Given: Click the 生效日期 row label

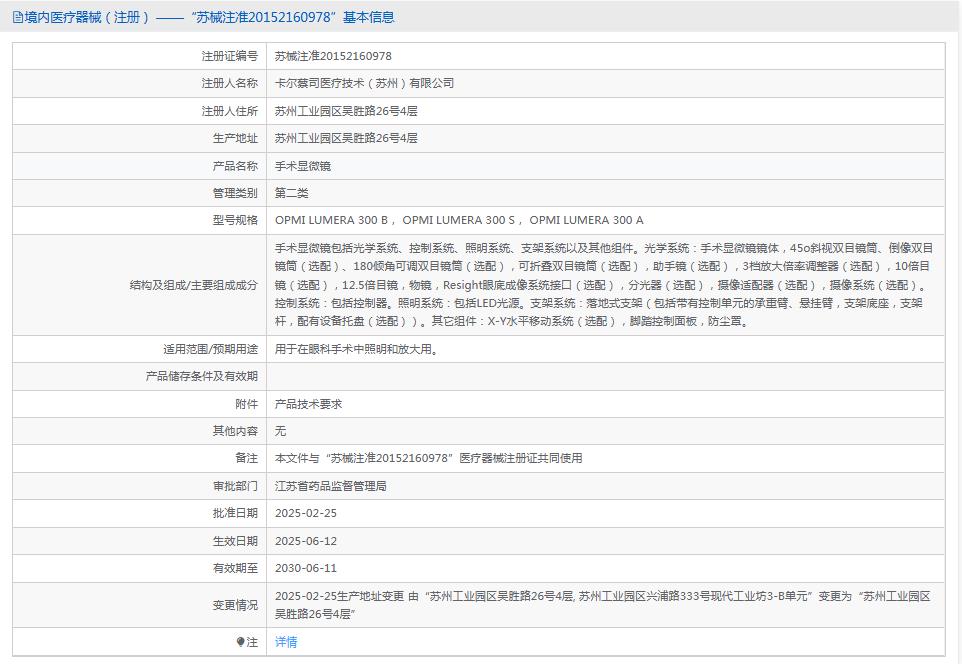Looking at the screenshot, I should 235,541.
